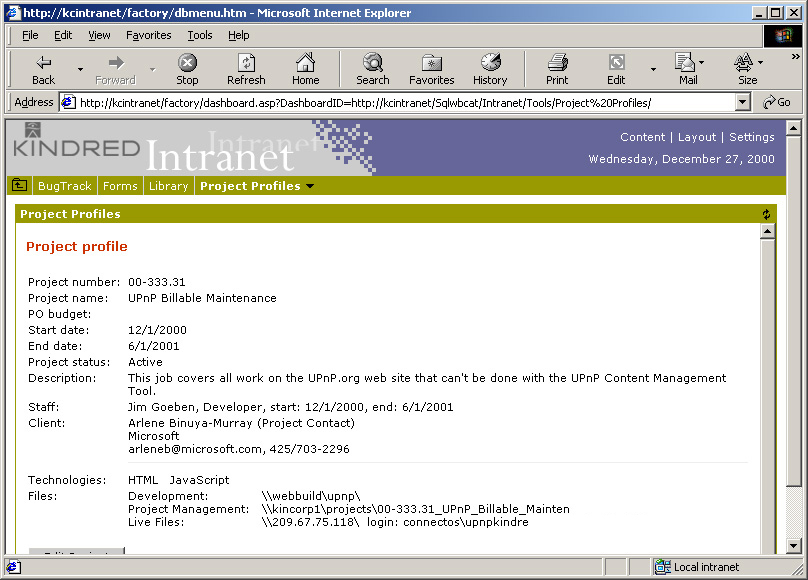Screen dimensions: 808x580
Task: Click the Forward toolbar arrow
Action: pos(115,69)
